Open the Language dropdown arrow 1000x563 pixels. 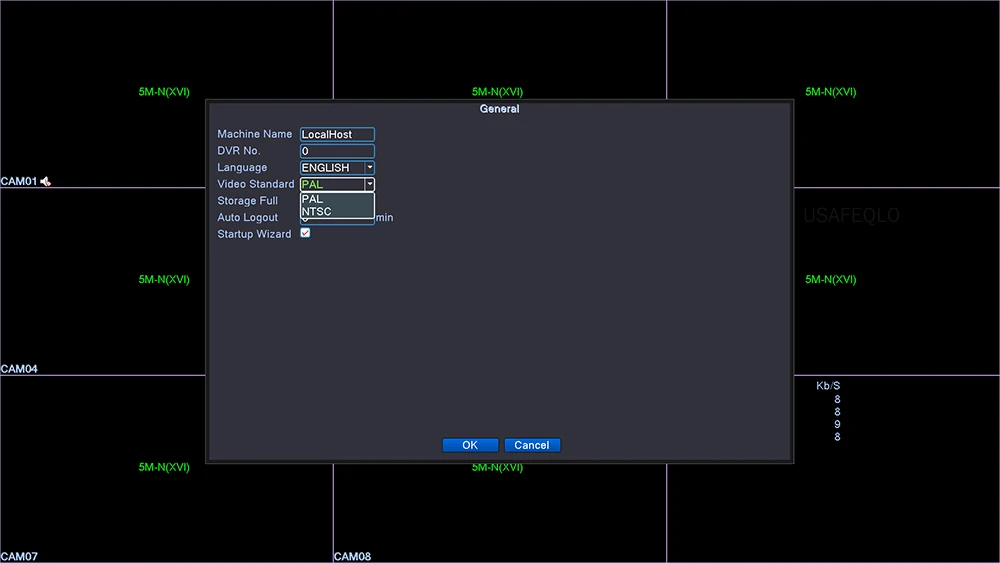click(369, 168)
